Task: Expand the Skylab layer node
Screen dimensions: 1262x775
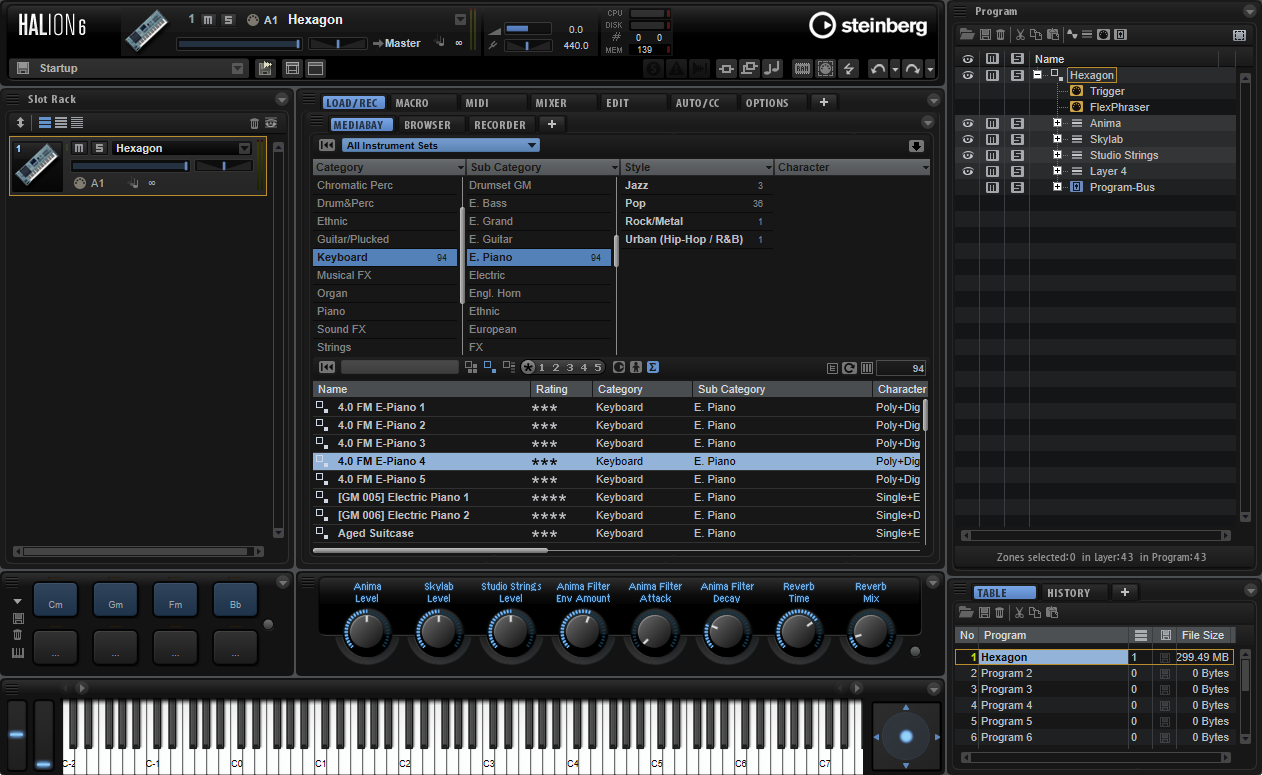Action: [1057, 139]
